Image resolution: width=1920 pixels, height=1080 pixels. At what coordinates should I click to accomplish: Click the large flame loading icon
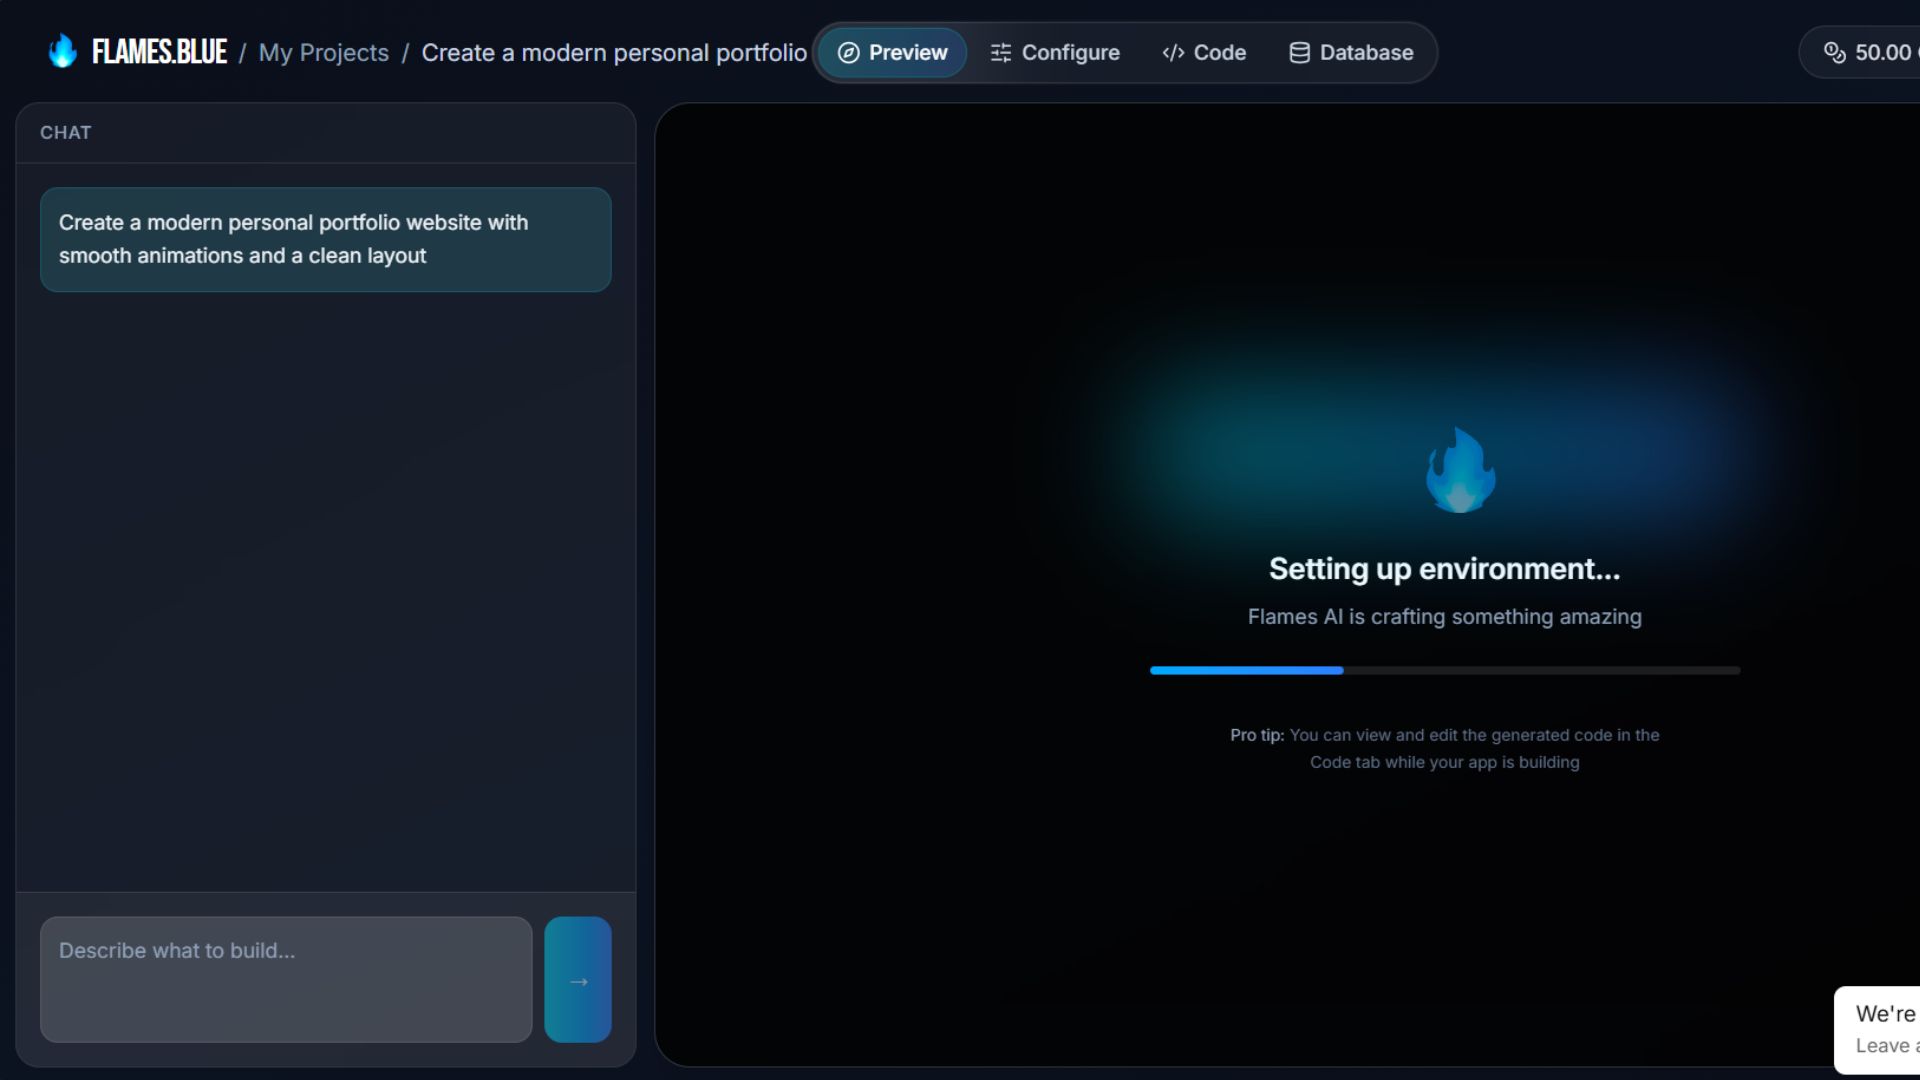pos(1460,471)
